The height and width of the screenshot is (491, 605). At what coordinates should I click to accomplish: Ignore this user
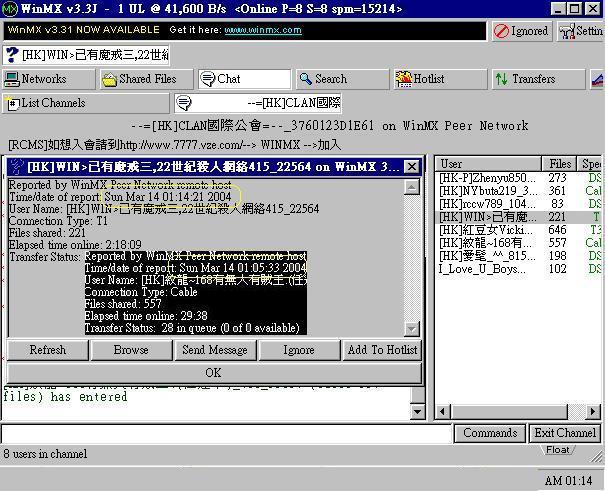(x=299, y=350)
